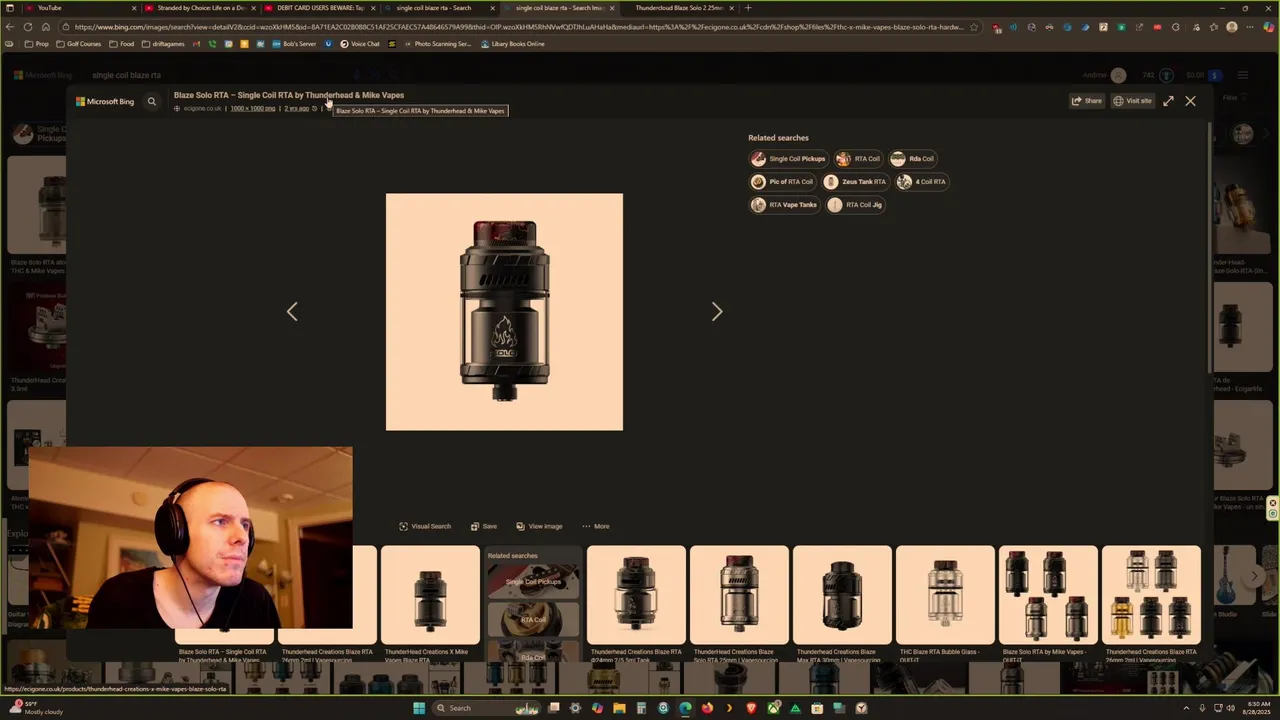Screen dimensions: 1280x720
Task: Open the Food bookmark folder
Action: (122, 44)
